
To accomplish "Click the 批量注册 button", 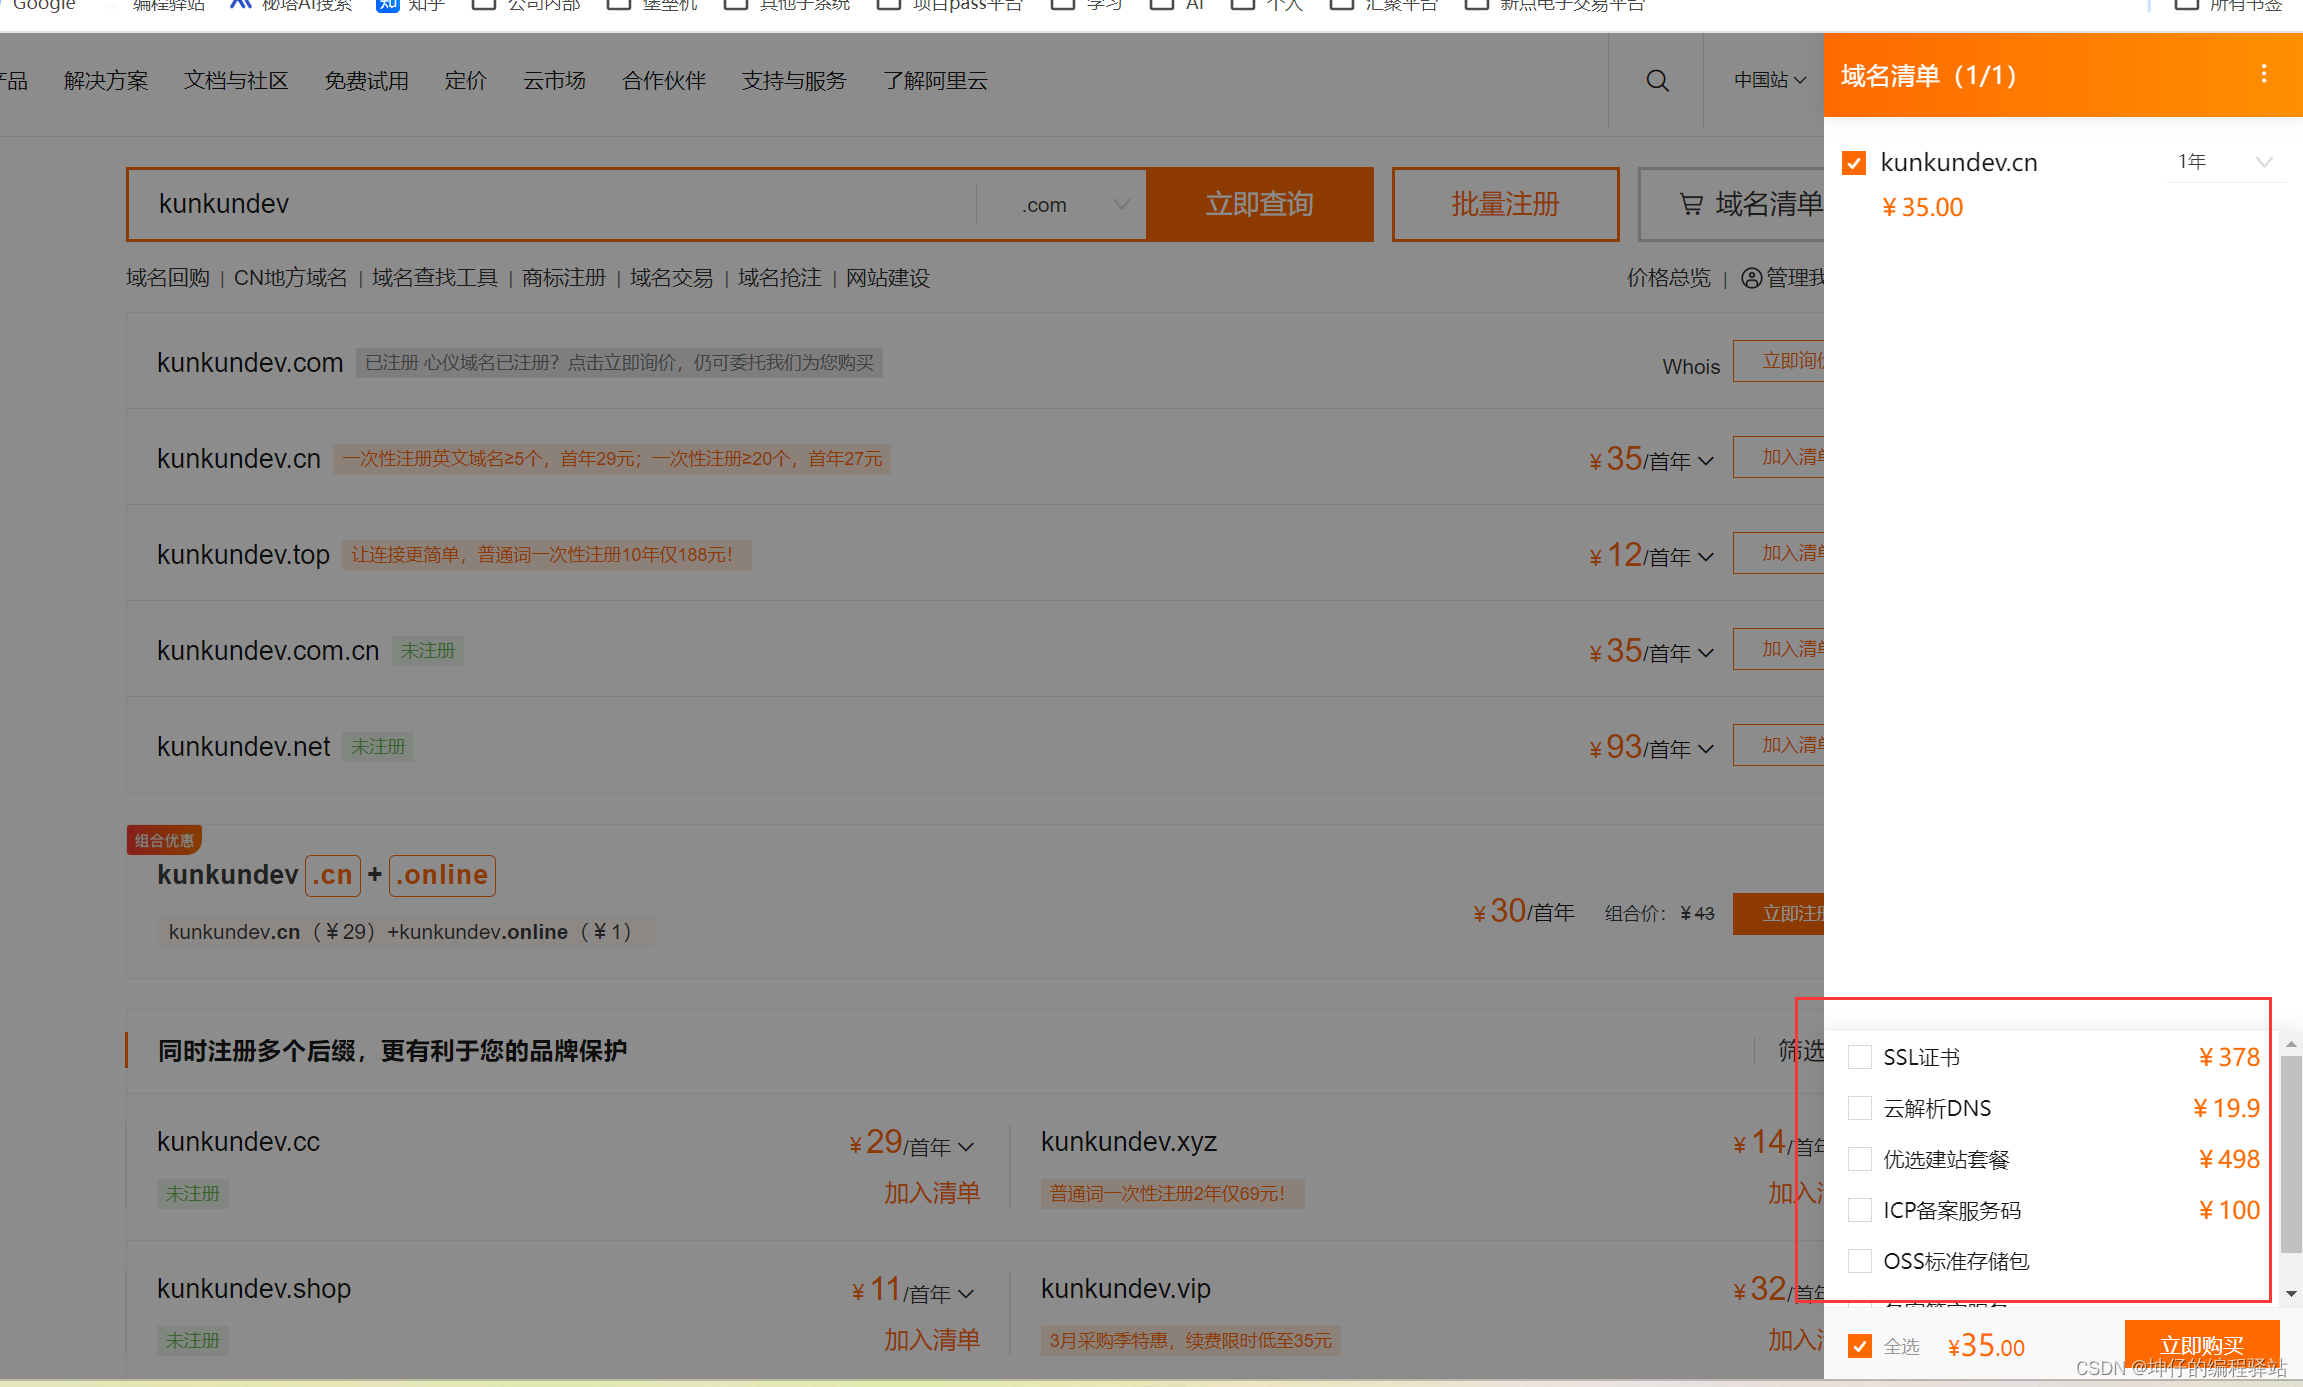I will [x=1505, y=204].
